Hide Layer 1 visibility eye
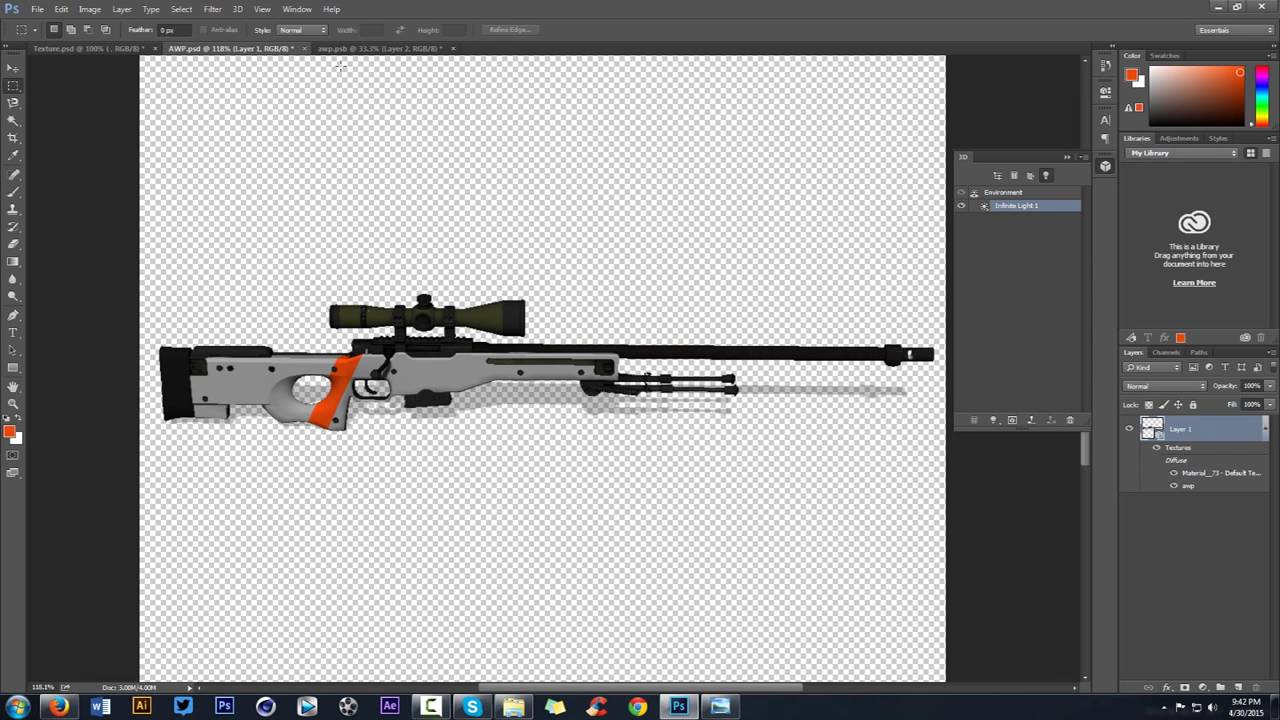 tap(1129, 429)
